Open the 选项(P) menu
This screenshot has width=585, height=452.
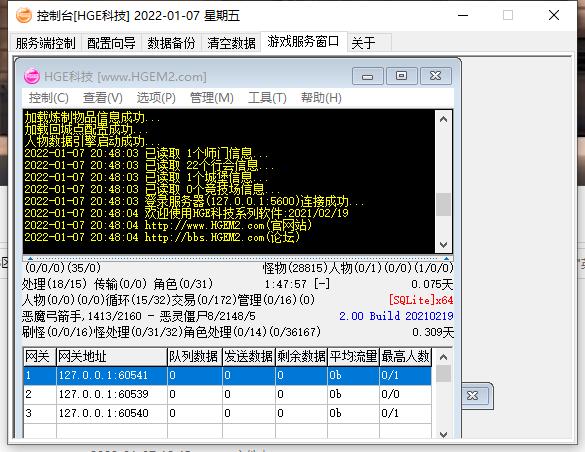pyautogui.click(x=156, y=98)
